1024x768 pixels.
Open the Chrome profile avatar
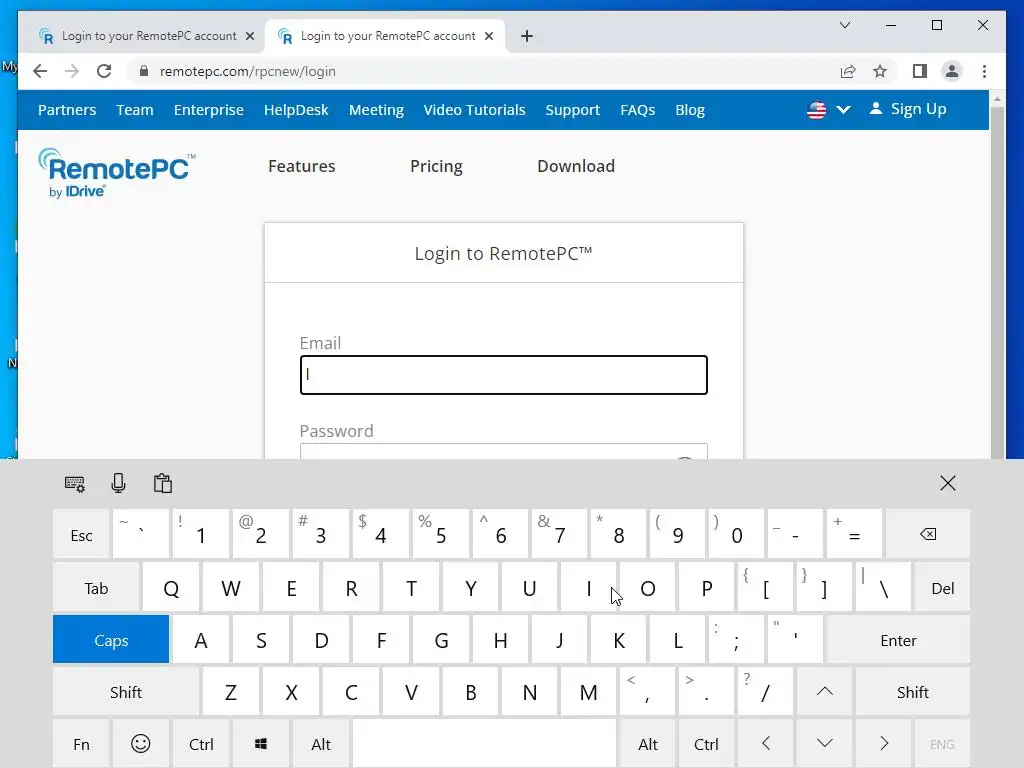(x=952, y=71)
